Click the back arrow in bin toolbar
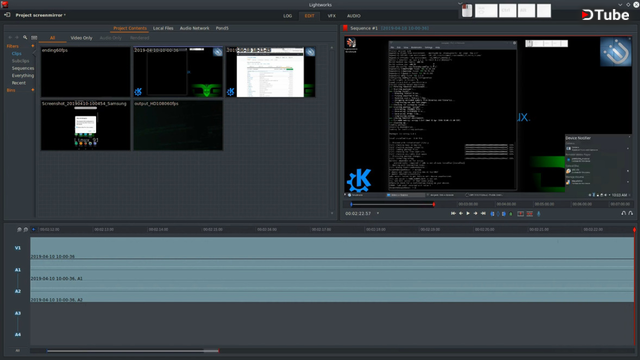The height and width of the screenshot is (360, 640). 10,38
